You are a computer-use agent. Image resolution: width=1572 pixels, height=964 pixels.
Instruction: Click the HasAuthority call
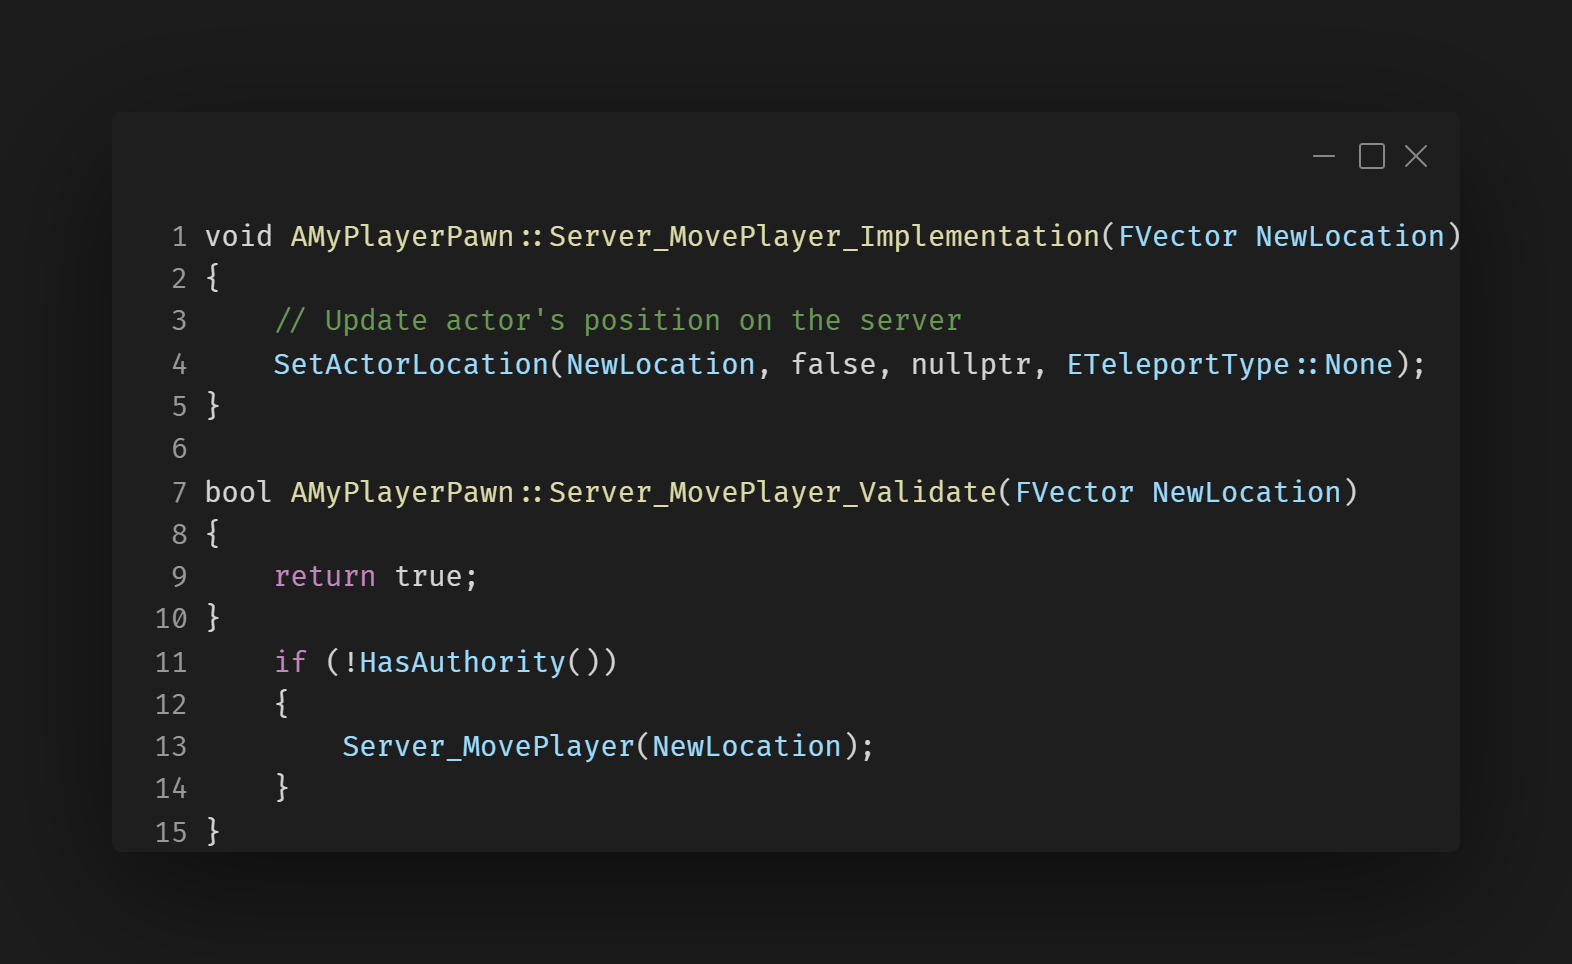(x=462, y=663)
